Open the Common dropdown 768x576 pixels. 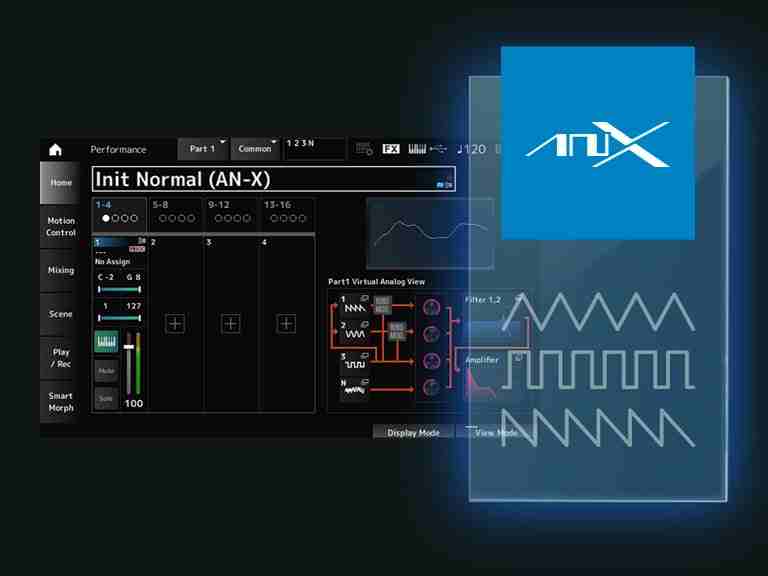coord(255,149)
